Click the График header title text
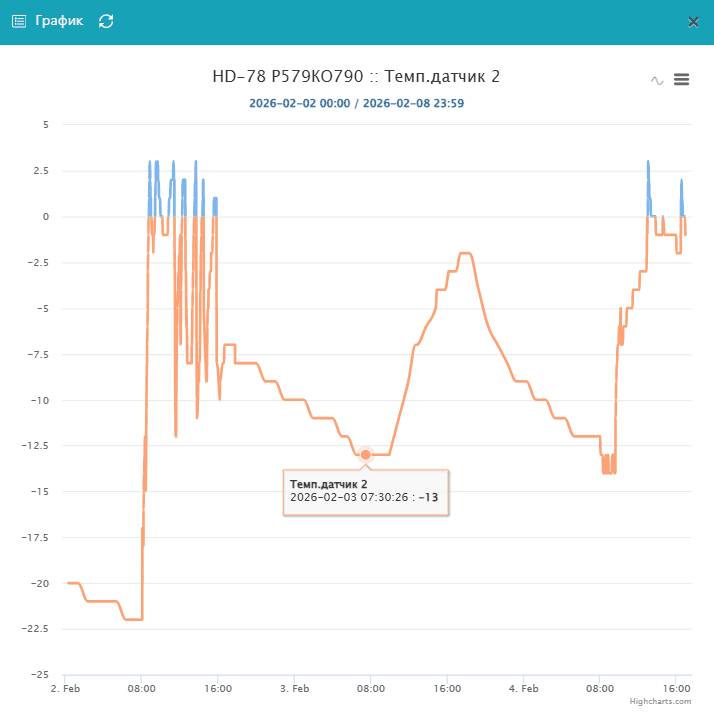This screenshot has height=715, width=714. click(59, 21)
